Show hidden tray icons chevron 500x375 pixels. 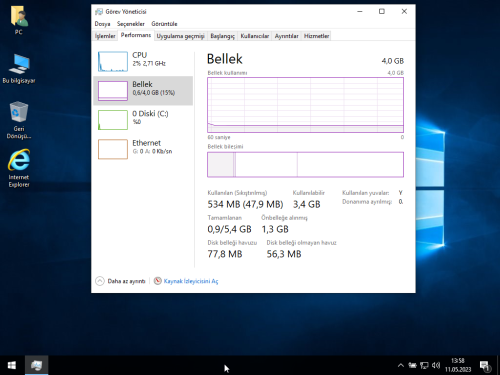coord(401,366)
